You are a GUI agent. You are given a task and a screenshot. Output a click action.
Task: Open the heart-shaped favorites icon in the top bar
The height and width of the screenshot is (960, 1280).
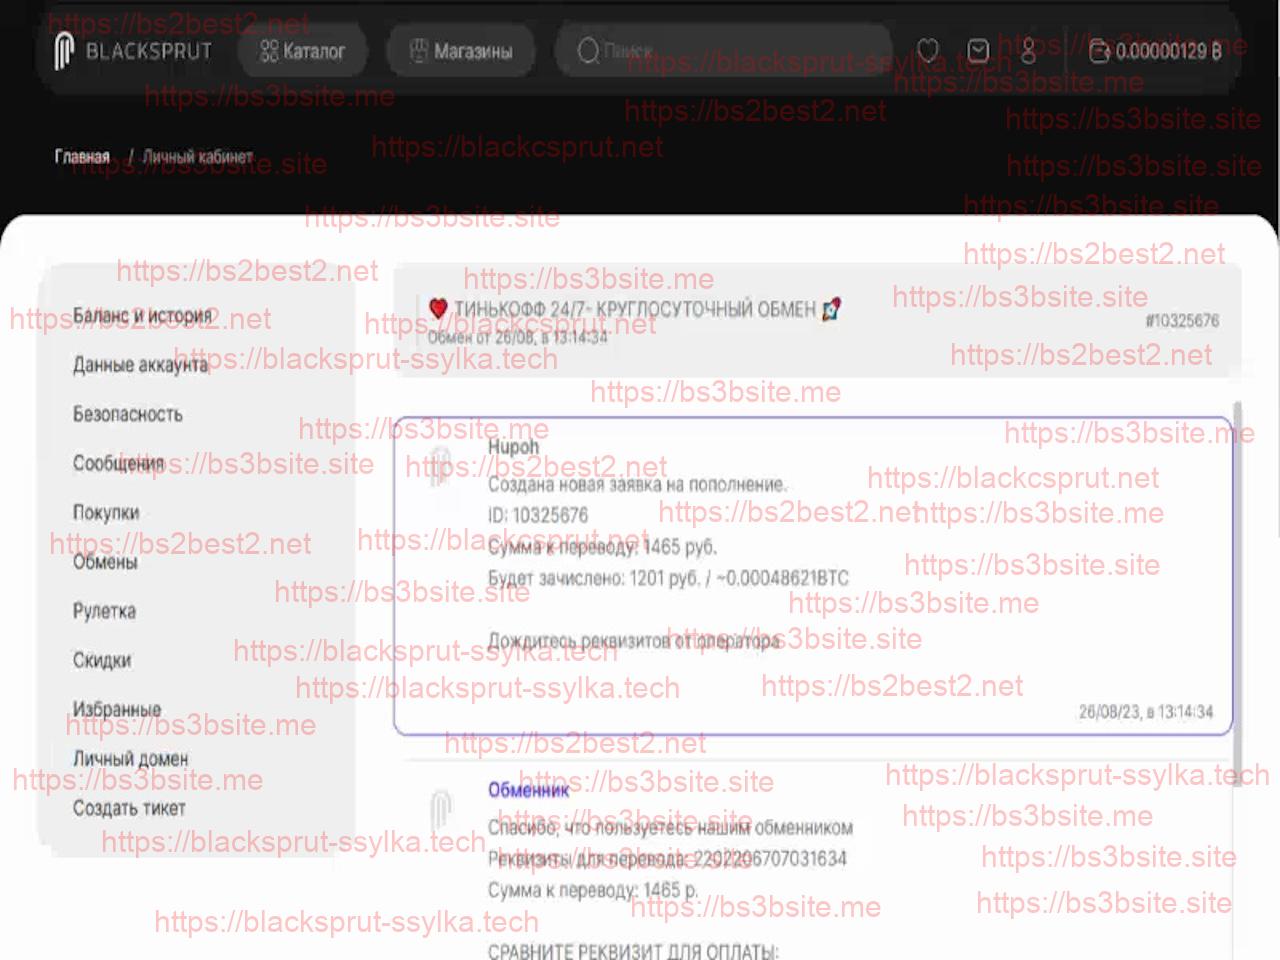pyautogui.click(x=928, y=51)
